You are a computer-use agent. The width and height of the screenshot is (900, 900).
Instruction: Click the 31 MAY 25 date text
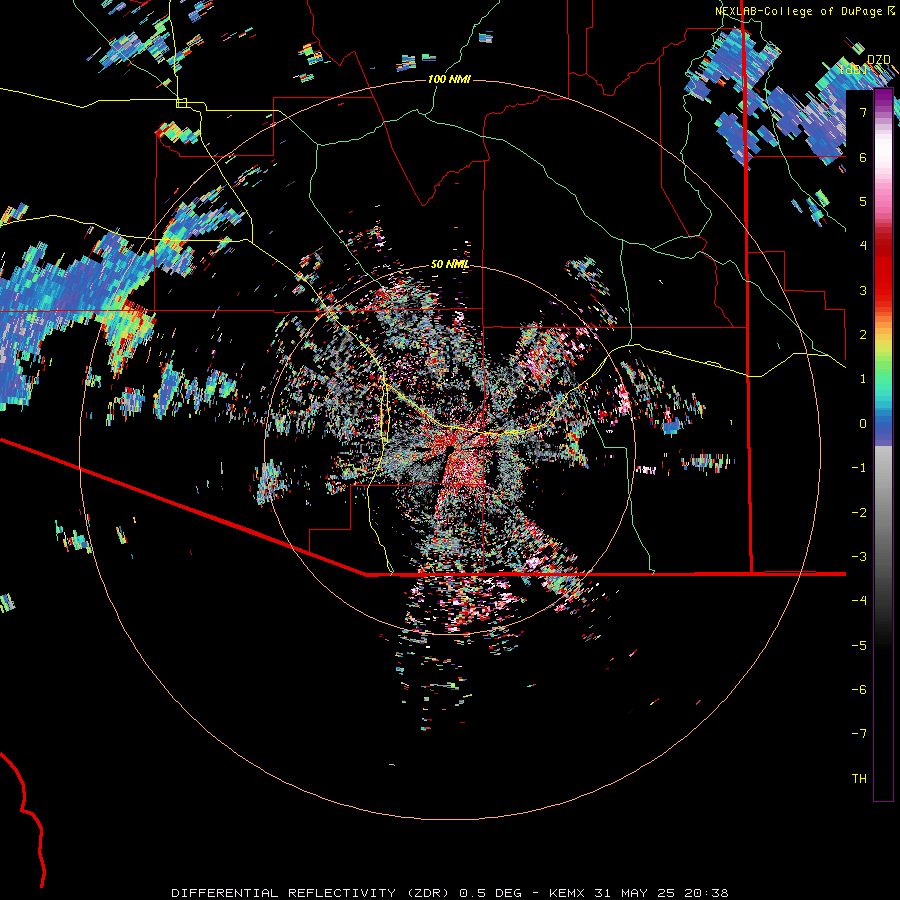(634, 893)
